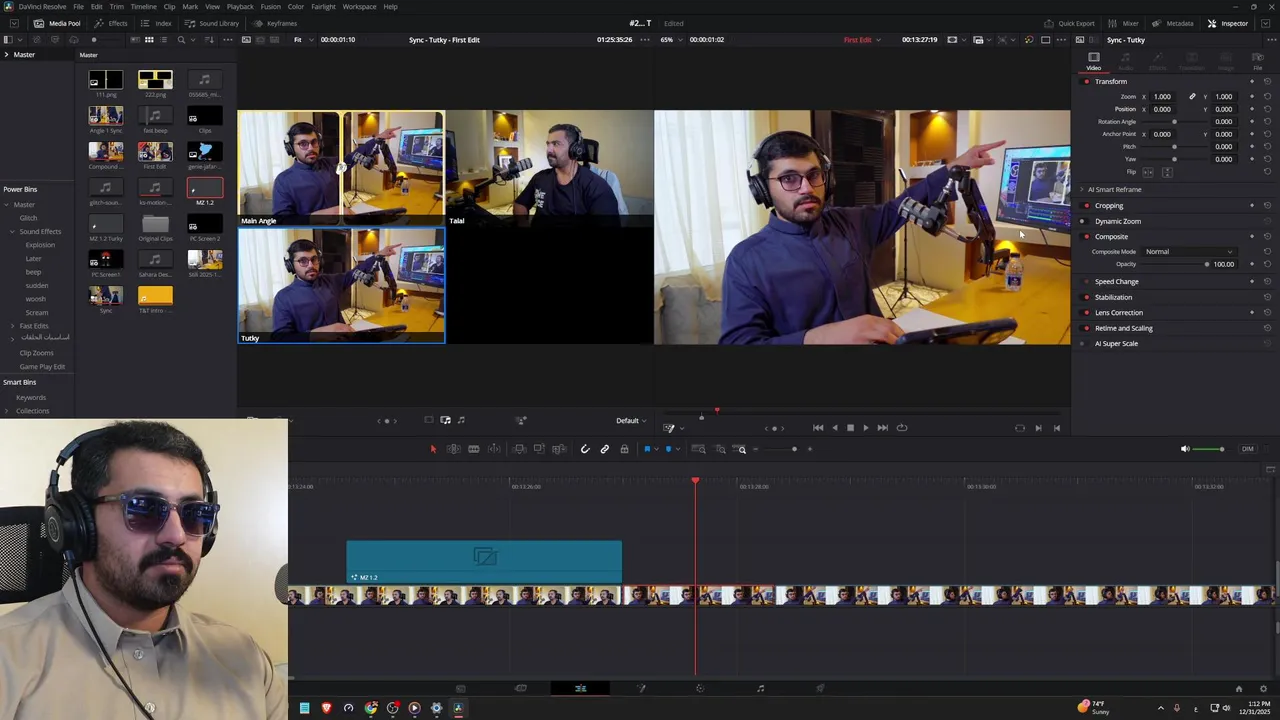Open the Index panel

(x=156, y=23)
